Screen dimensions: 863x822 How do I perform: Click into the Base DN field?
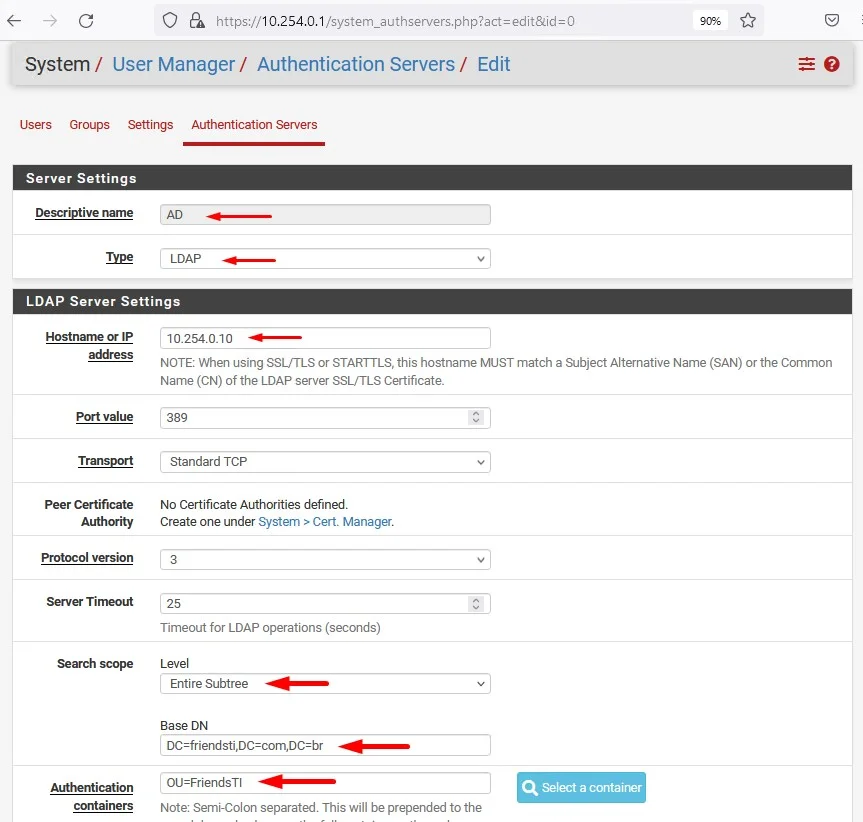(x=325, y=745)
